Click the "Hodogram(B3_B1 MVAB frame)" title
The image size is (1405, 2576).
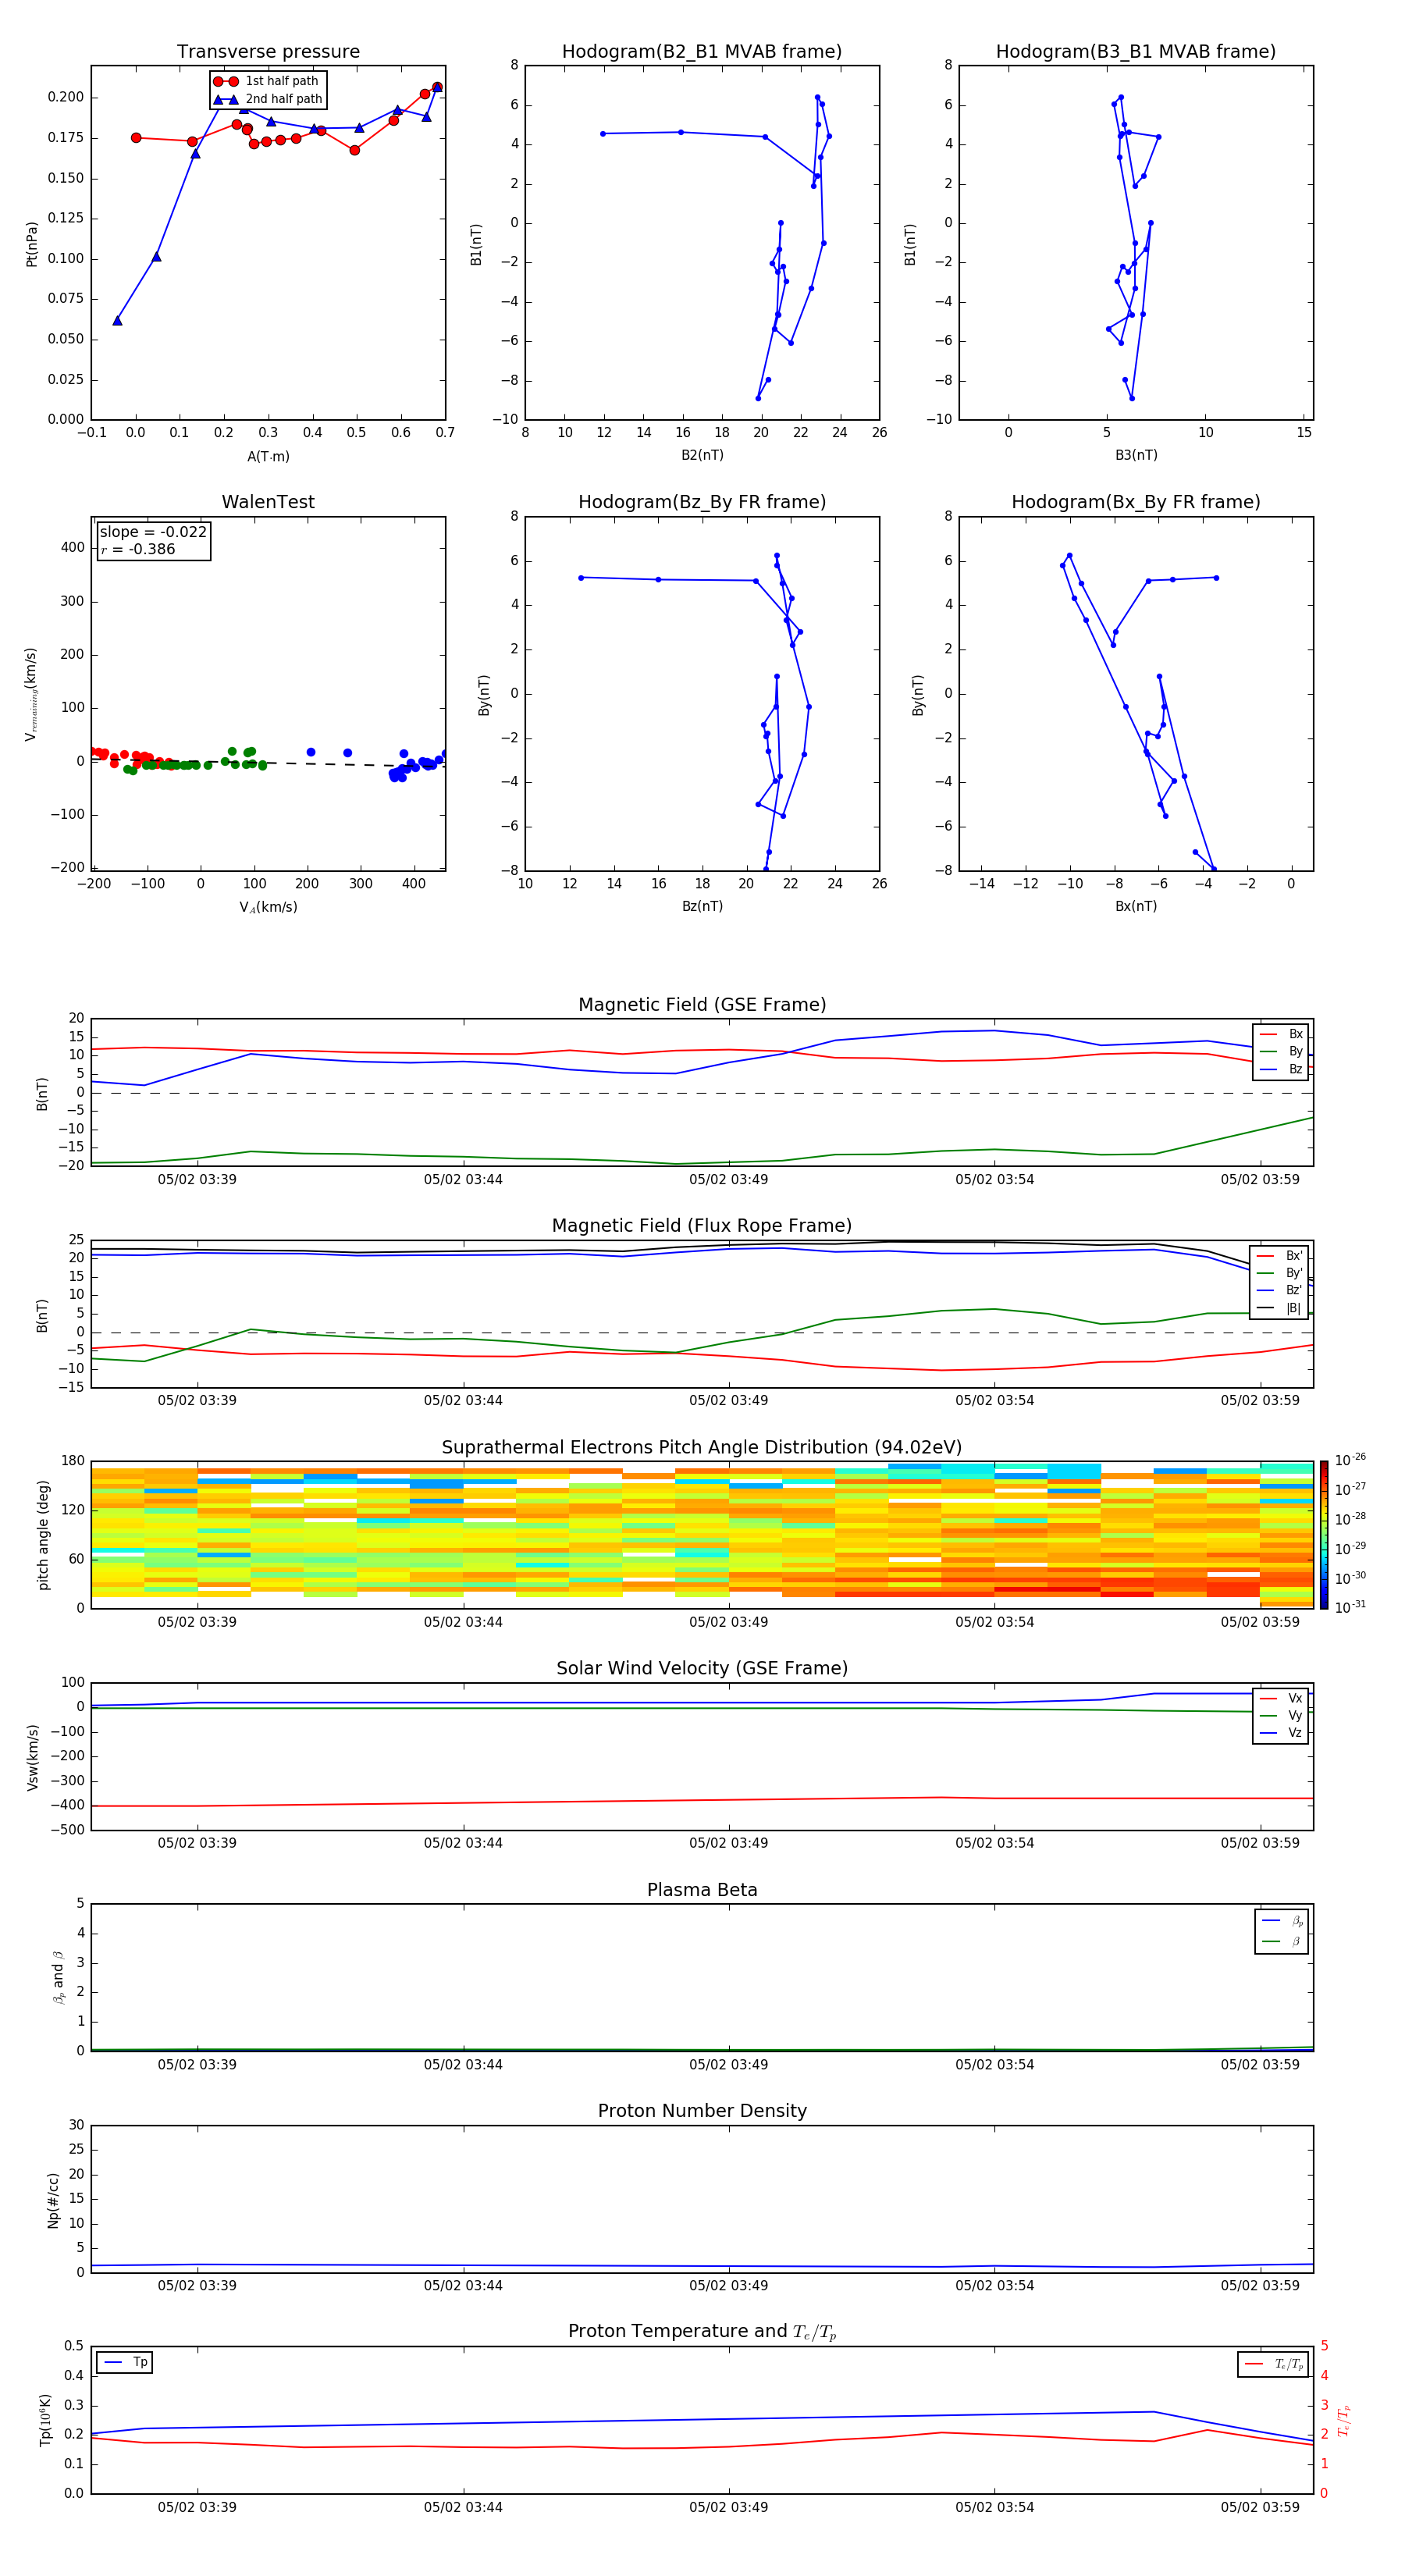coord(1136,52)
